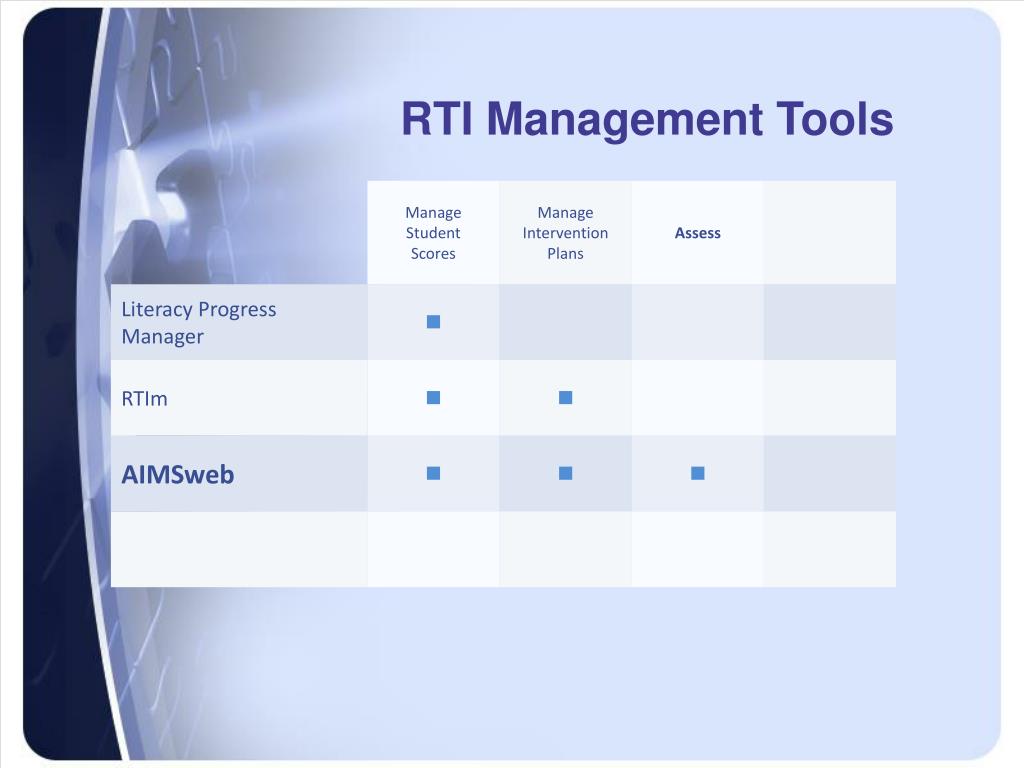Select the 'Manage Intervention Plans' column header
1024x768 pixels.
click(565, 232)
